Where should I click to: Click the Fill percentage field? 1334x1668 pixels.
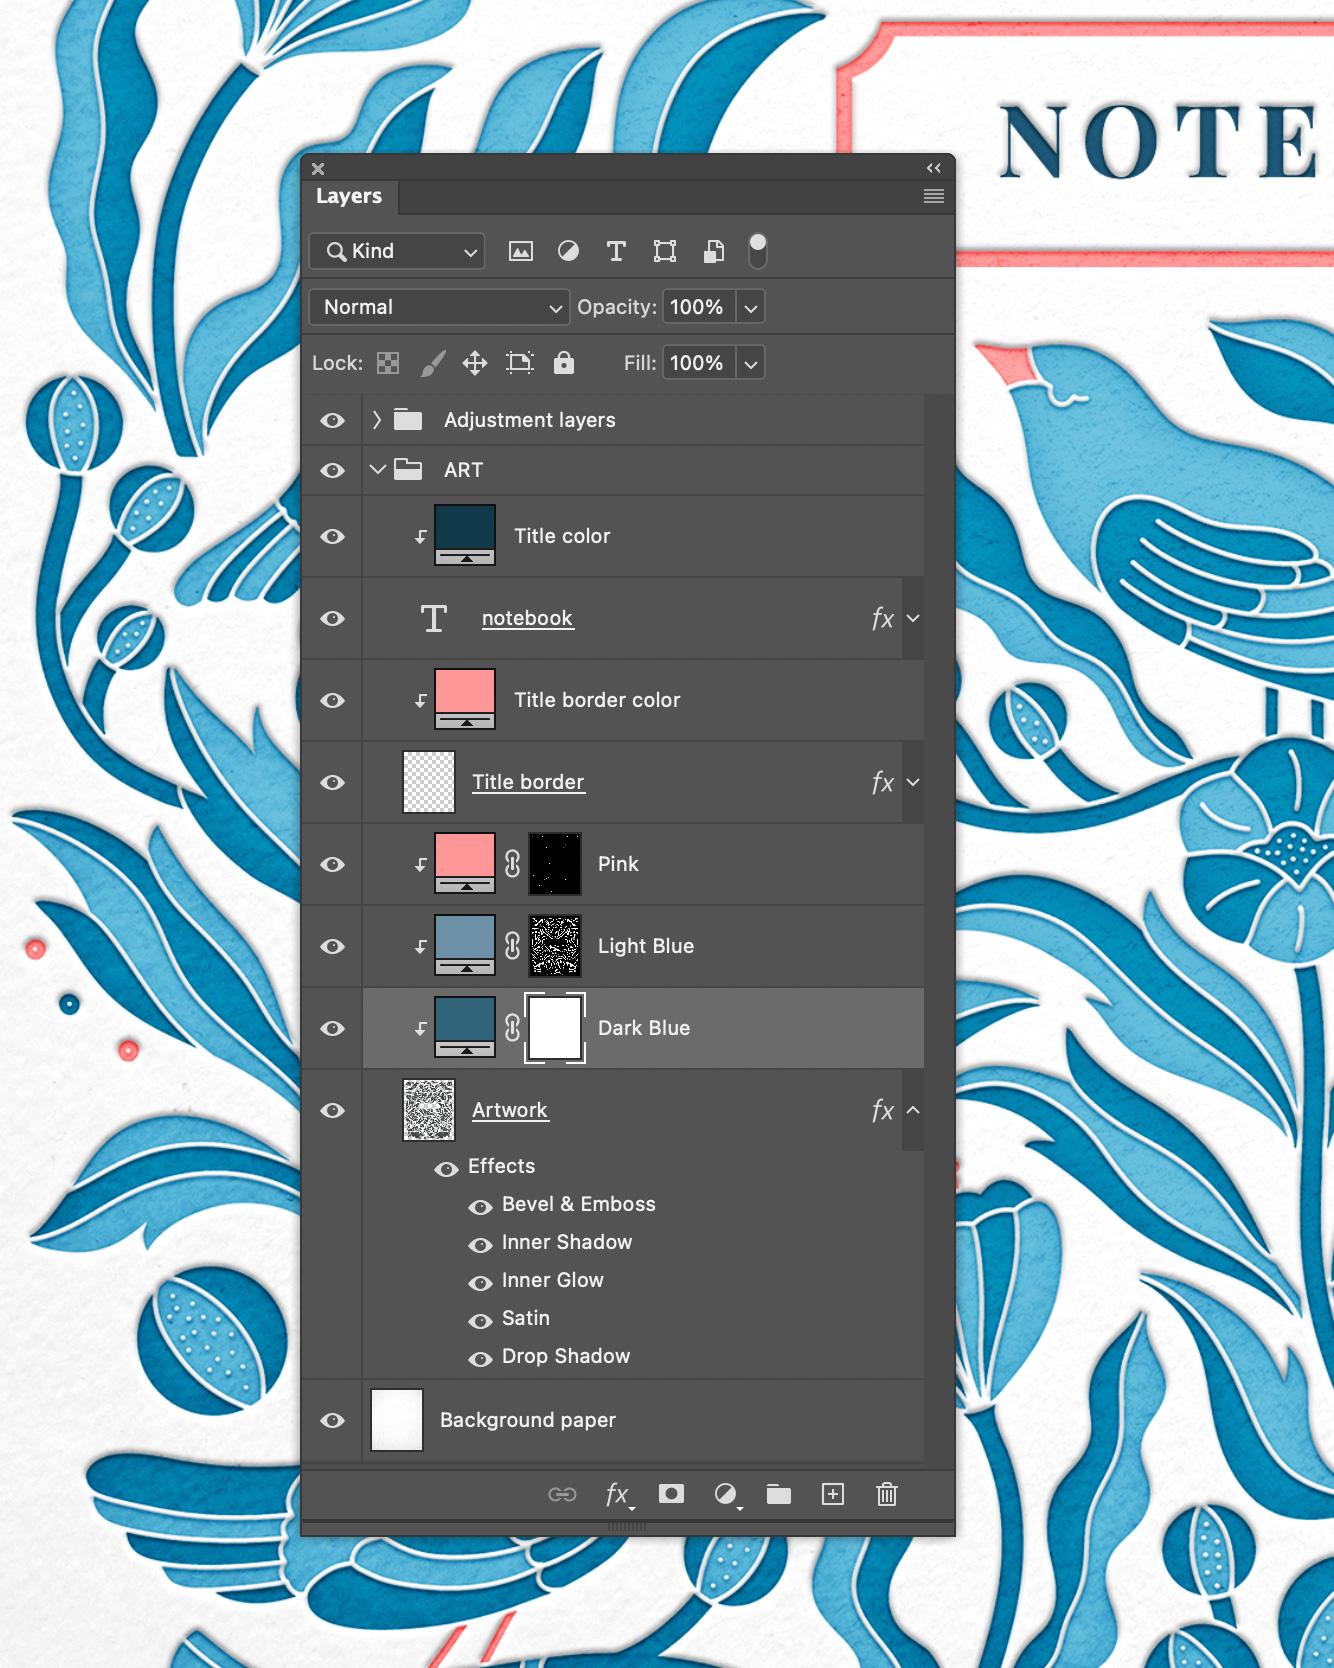point(699,363)
